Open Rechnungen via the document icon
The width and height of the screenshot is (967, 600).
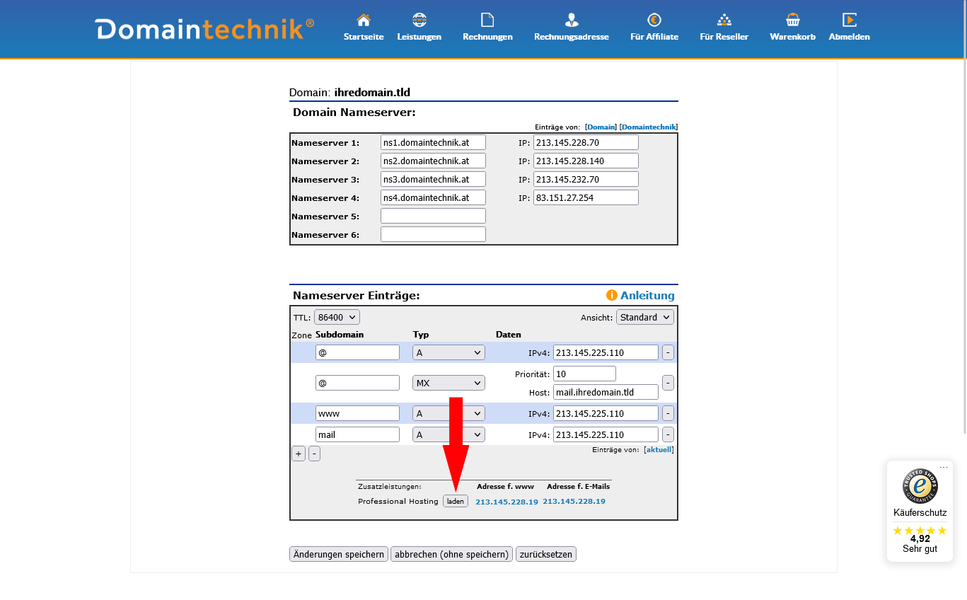(487, 18)
